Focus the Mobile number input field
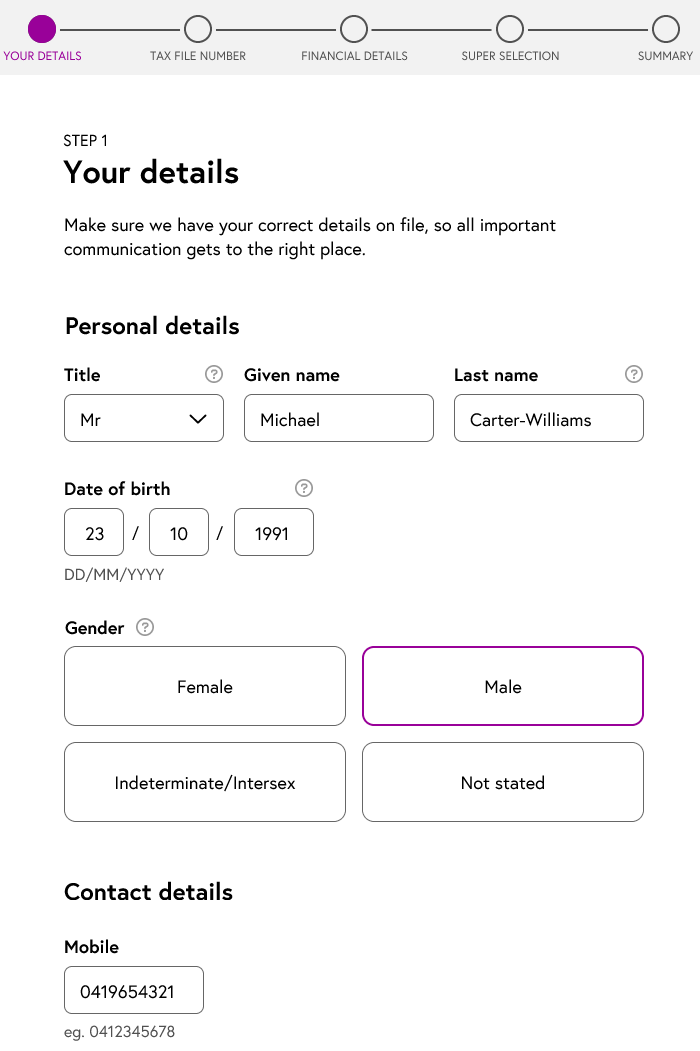The height and width of the screenshot is (1051, 700). (x=134, y=990)
